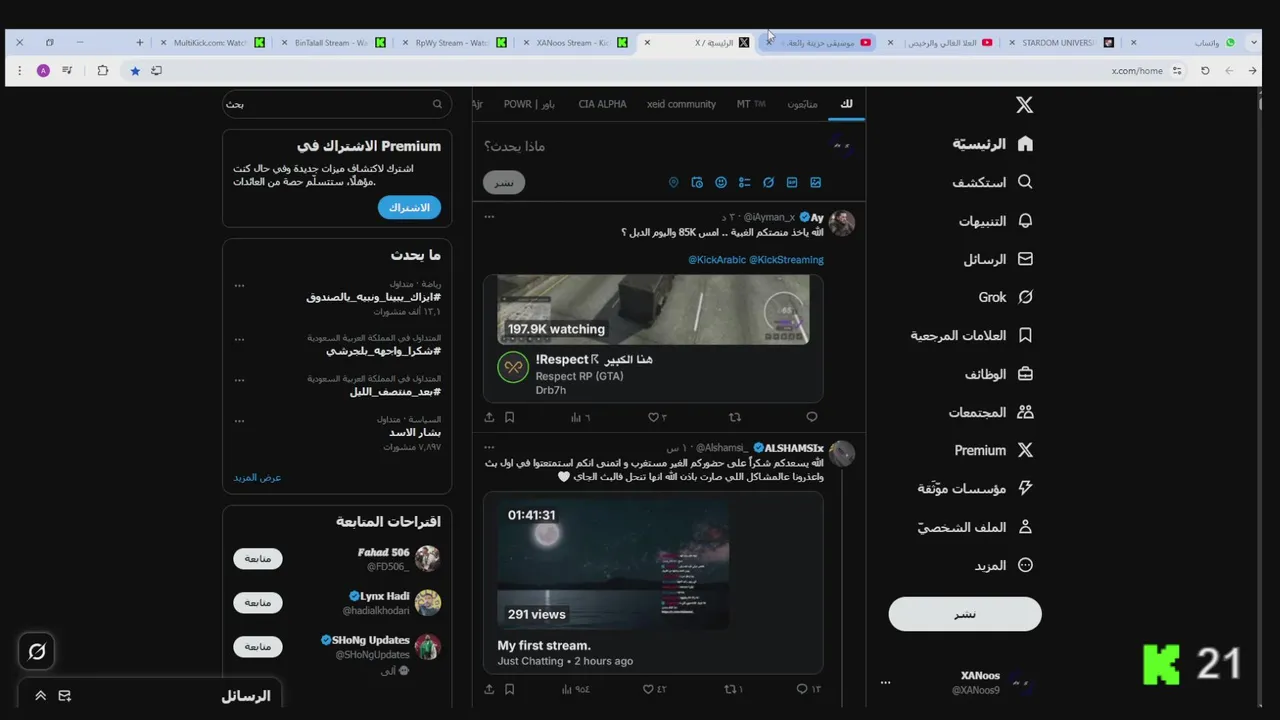Share ALSHAMSIx's post
The image size is (1280, 720).
coord(489,689)
